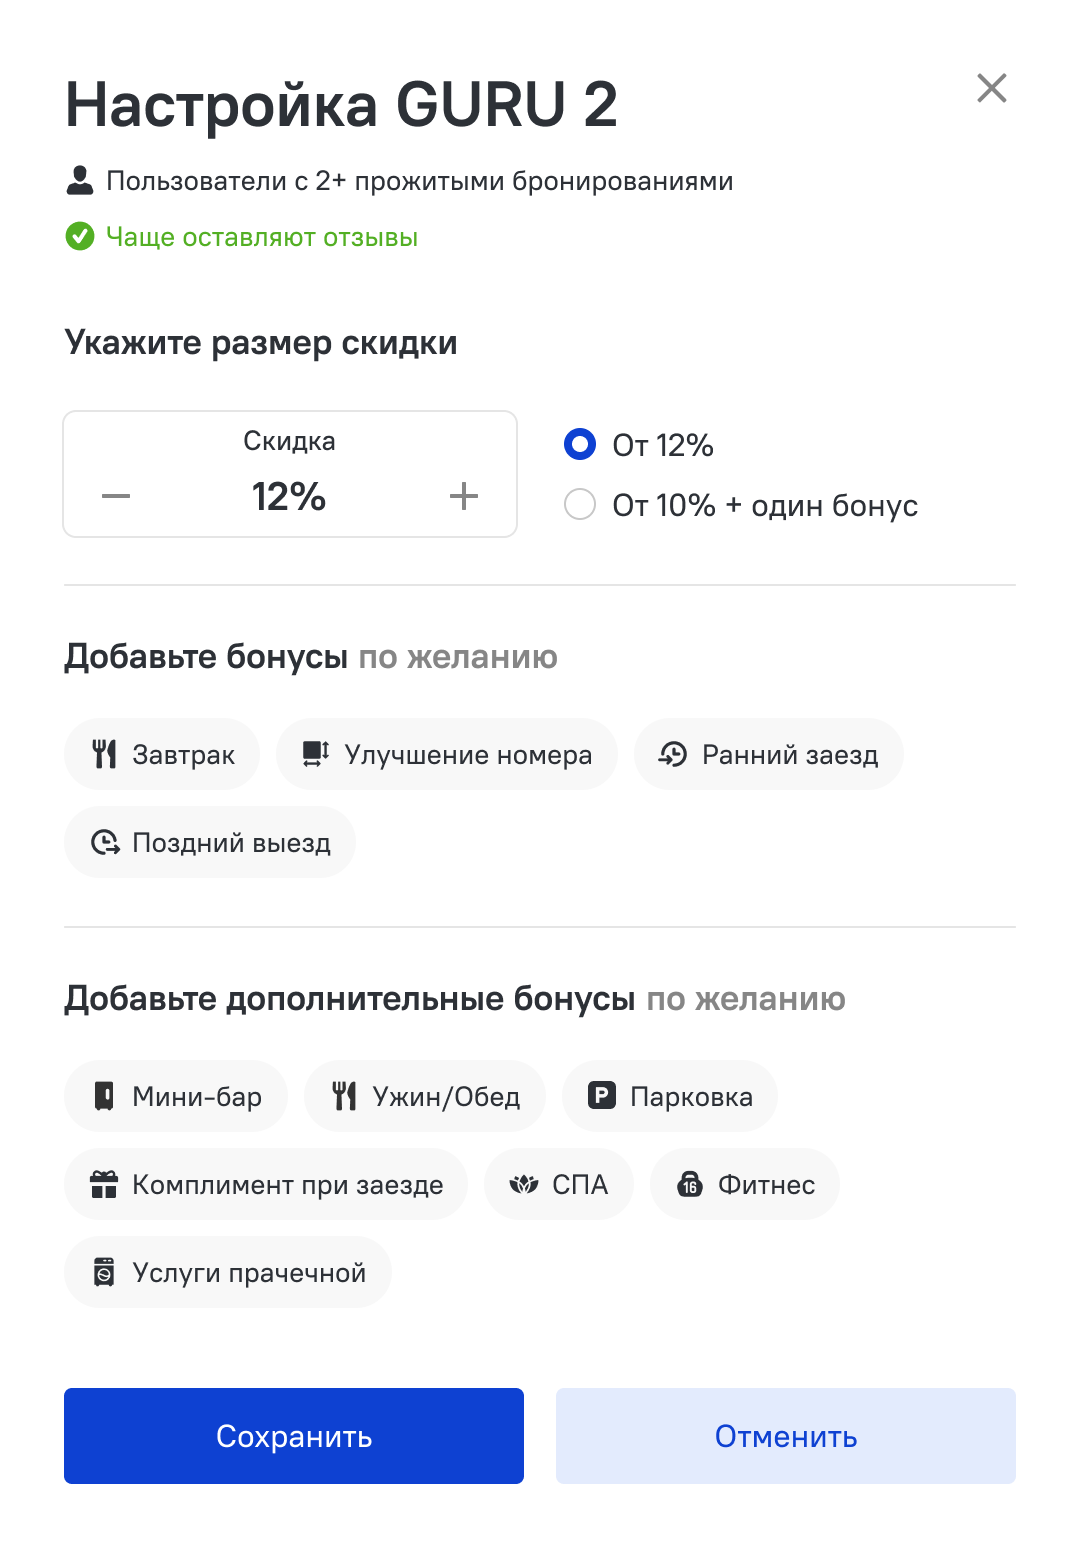Viewport: 1080px width, 1548px height.
Task: Click the clock icon on Ранний заезд
Action: click(673, 754)
